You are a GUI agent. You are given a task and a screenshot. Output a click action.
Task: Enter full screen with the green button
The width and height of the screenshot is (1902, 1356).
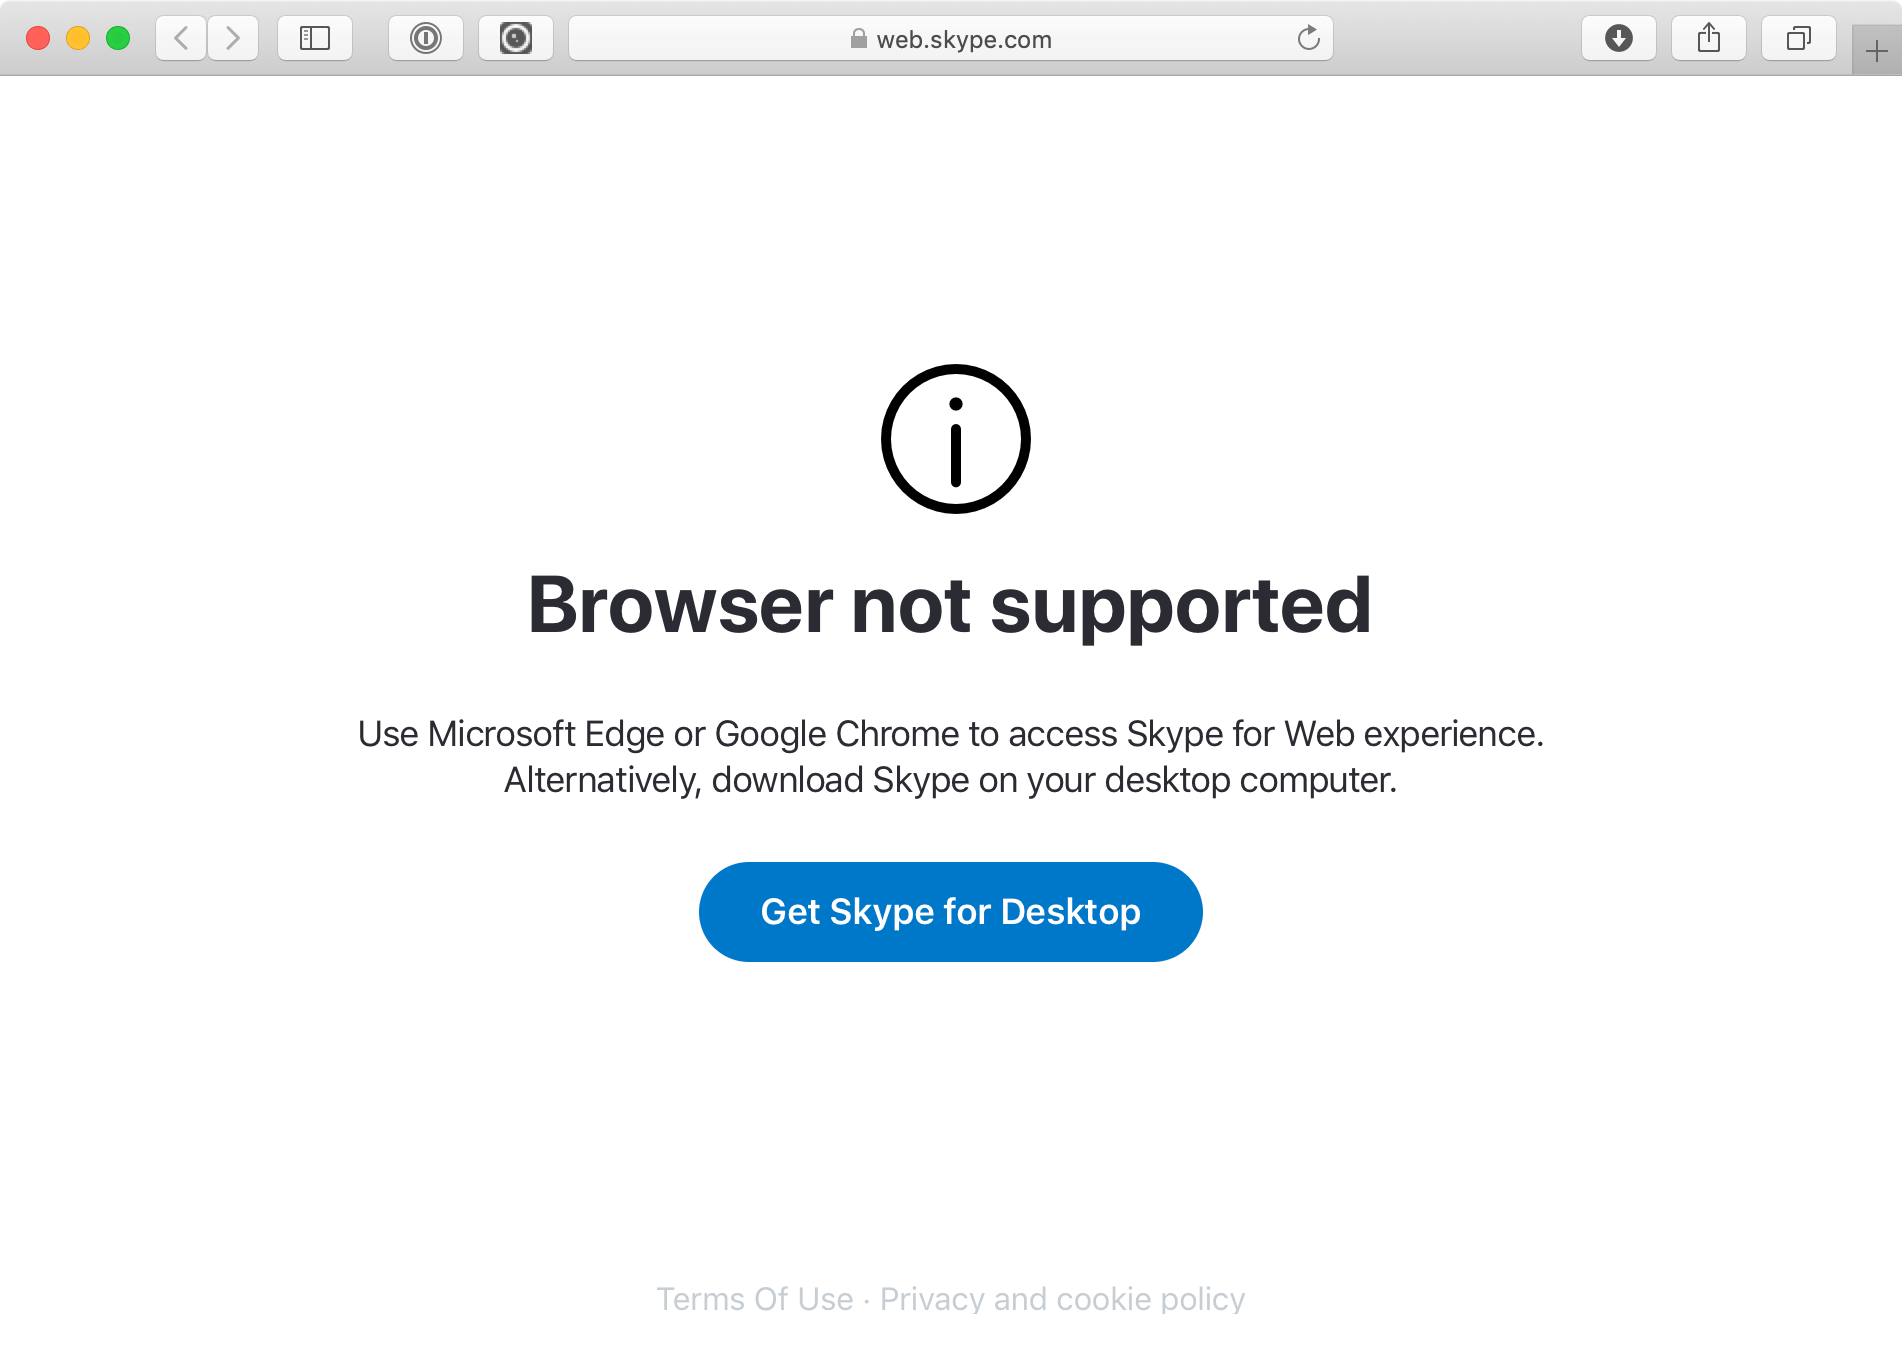point(118,39)
